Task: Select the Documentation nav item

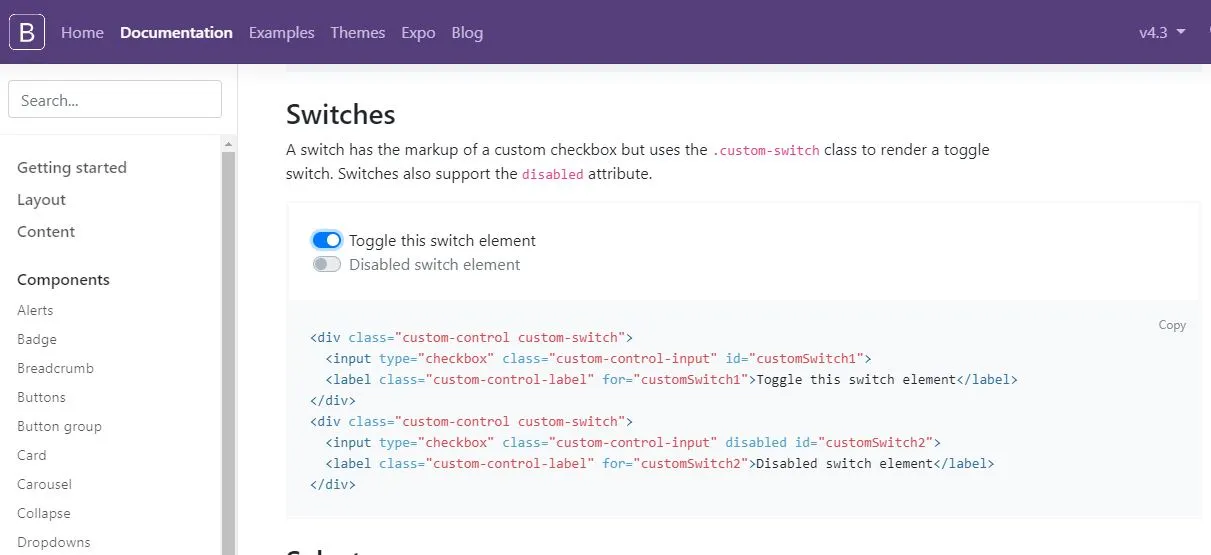Action: [176, 33]
